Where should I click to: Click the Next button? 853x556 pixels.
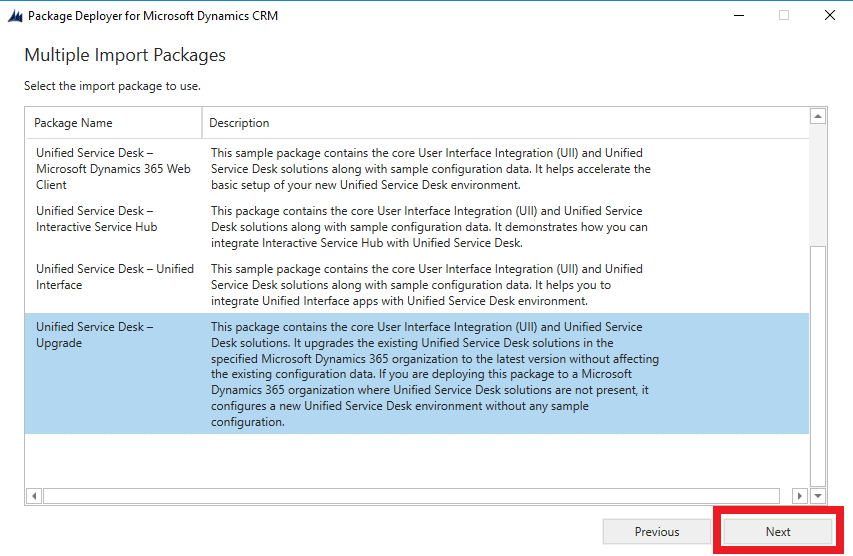click(778, 532)
